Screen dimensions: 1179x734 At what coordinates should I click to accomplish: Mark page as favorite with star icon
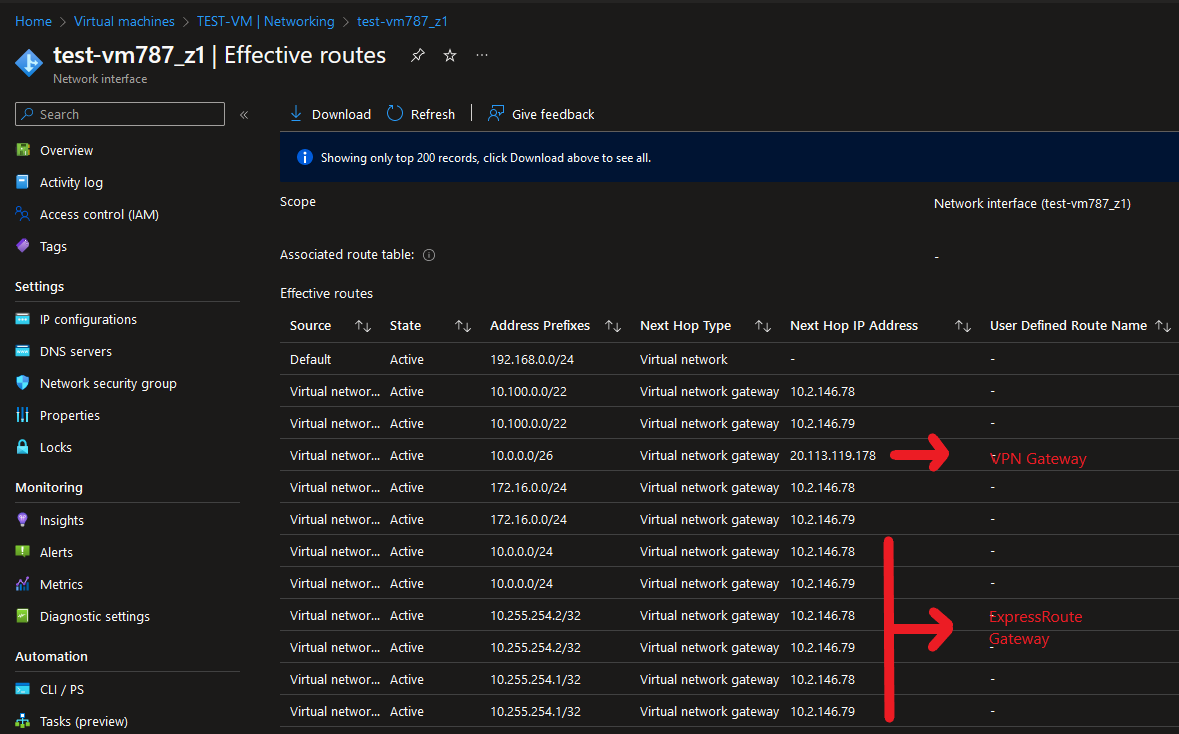(x=450, y=56)
